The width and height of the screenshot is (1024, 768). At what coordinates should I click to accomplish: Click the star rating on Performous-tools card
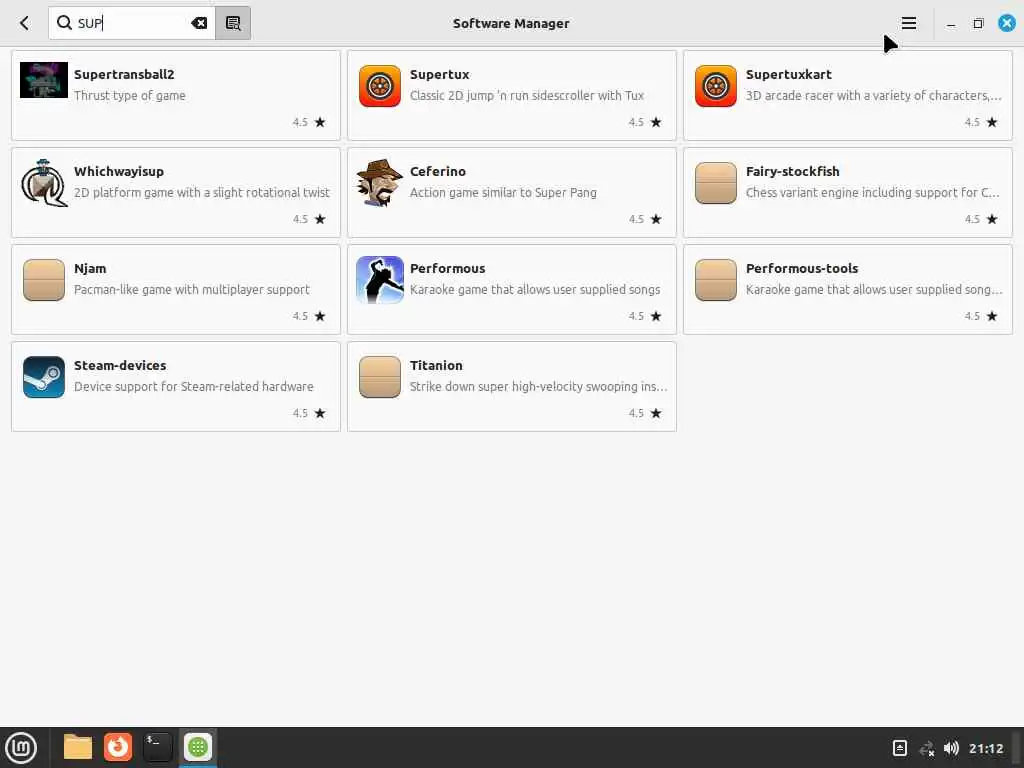(992, 316)
